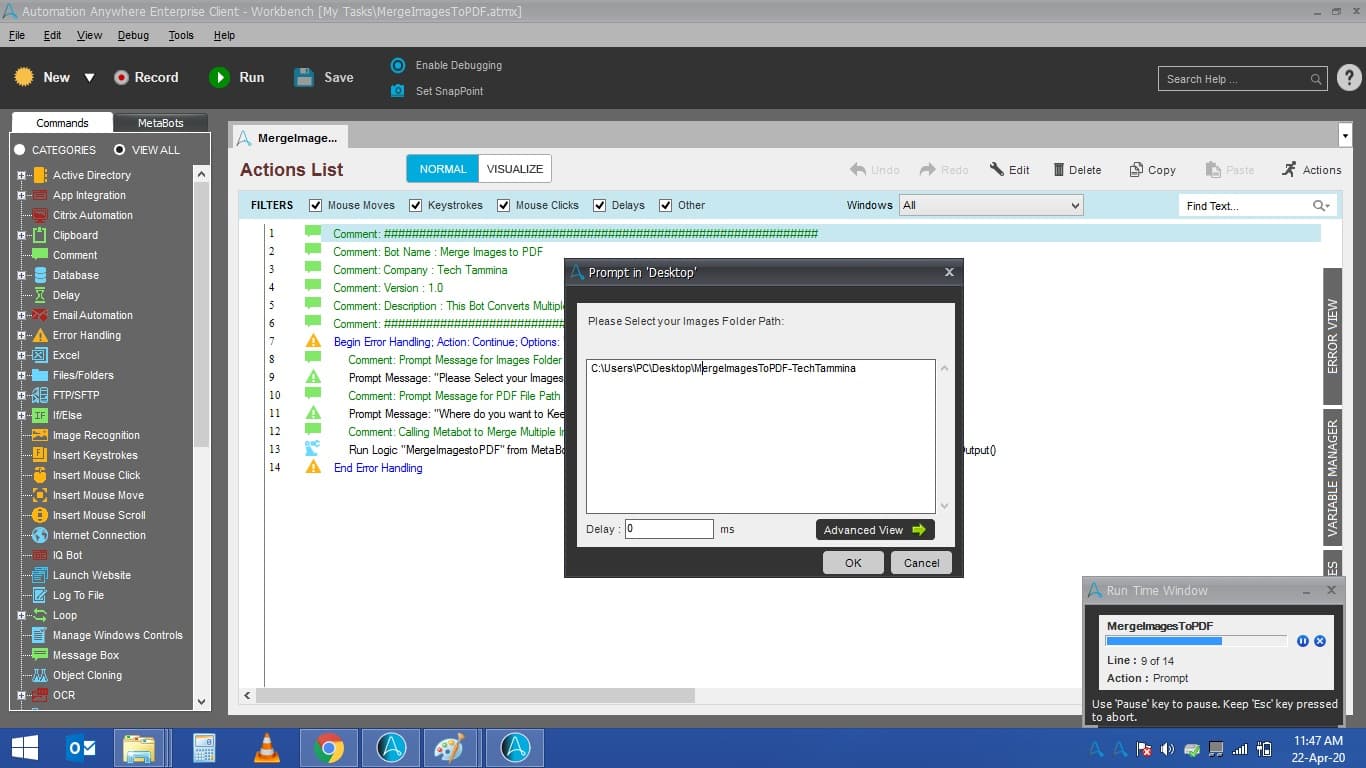Click Set SnapPoint camera icon

(x=398, y=91)
